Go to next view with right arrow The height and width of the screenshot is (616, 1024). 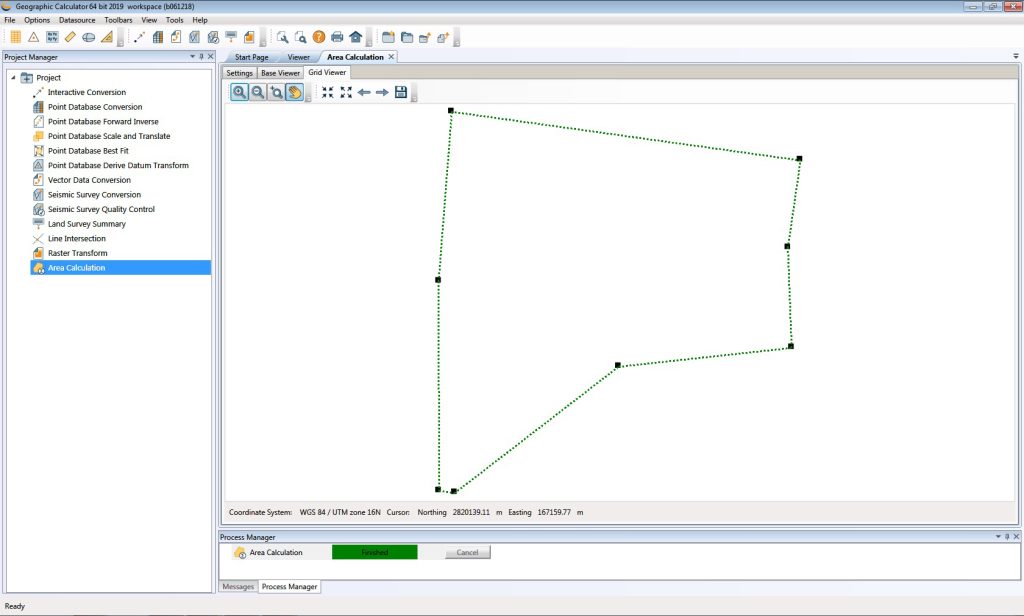pos(382,92)
